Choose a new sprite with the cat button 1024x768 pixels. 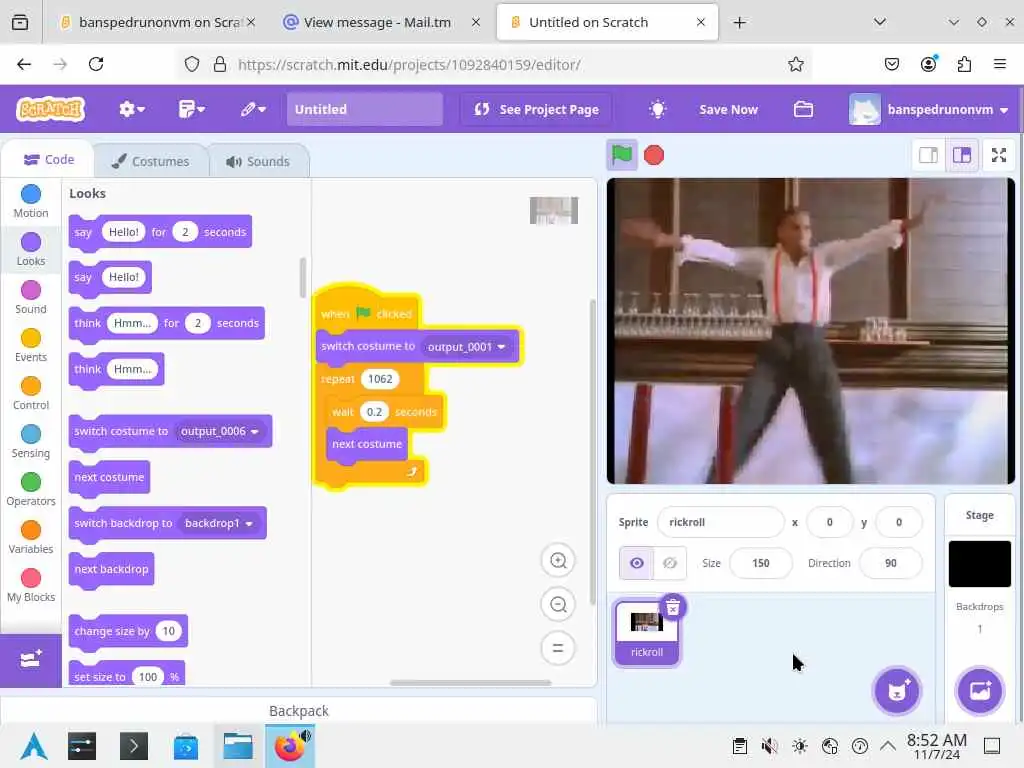click(x=897, y=691)
